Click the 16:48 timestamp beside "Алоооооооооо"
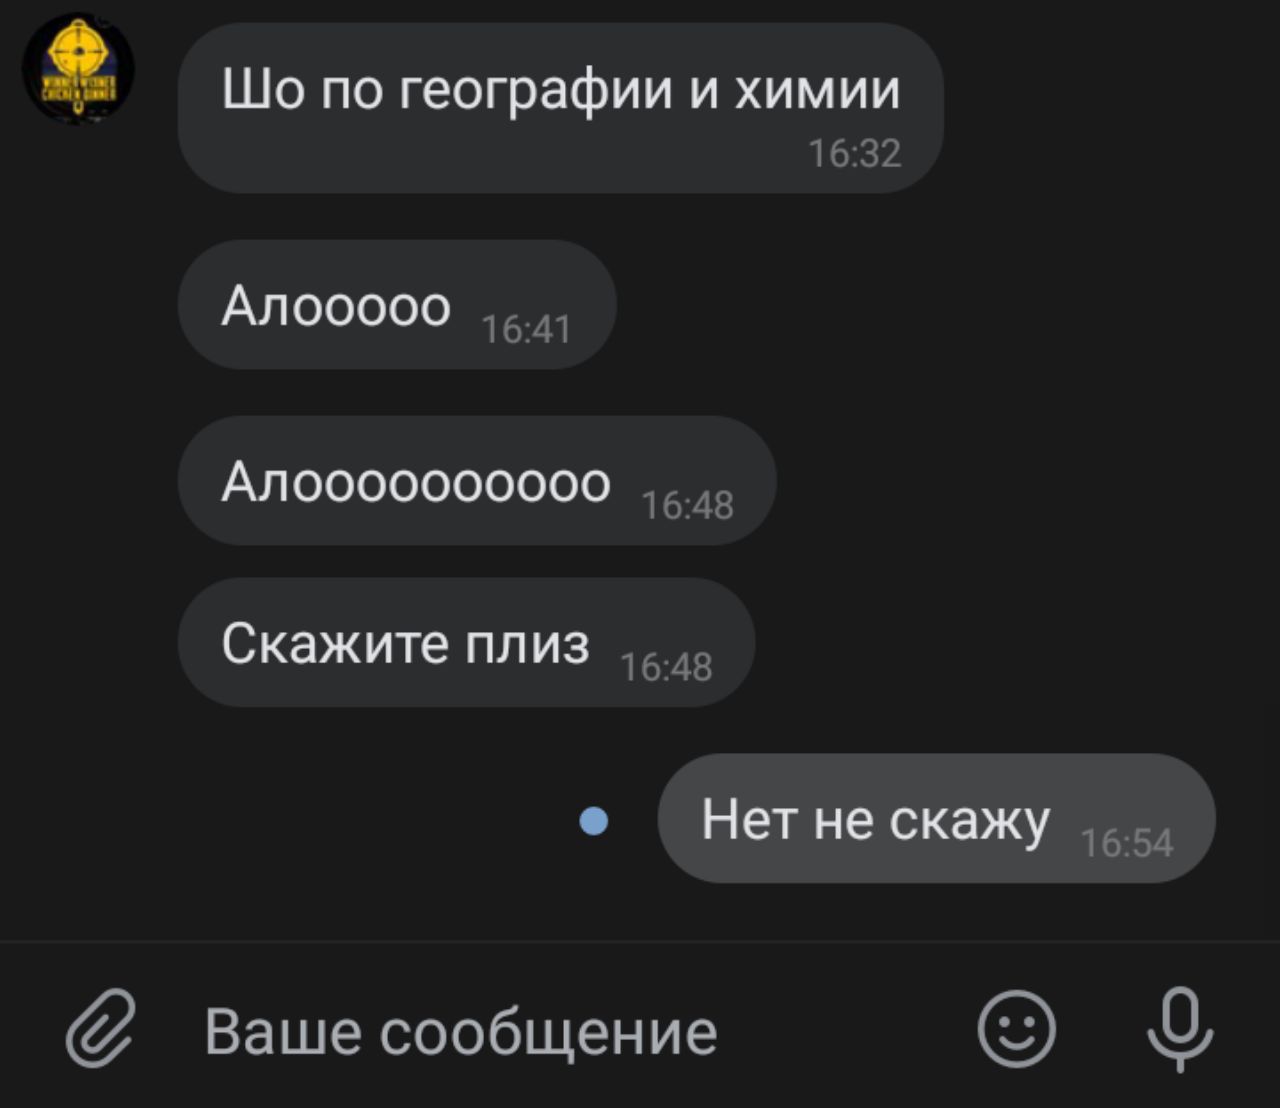 point(687,506)
